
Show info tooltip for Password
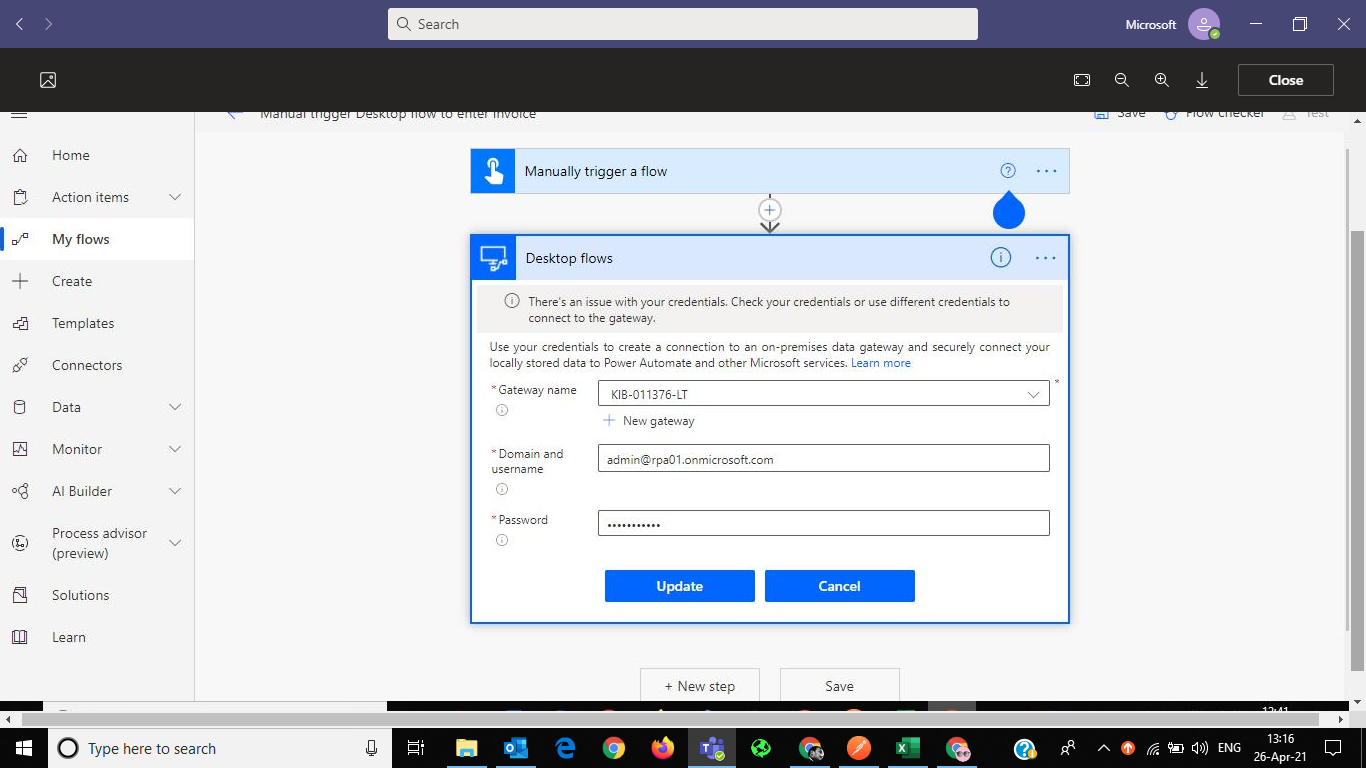point(502,540)
